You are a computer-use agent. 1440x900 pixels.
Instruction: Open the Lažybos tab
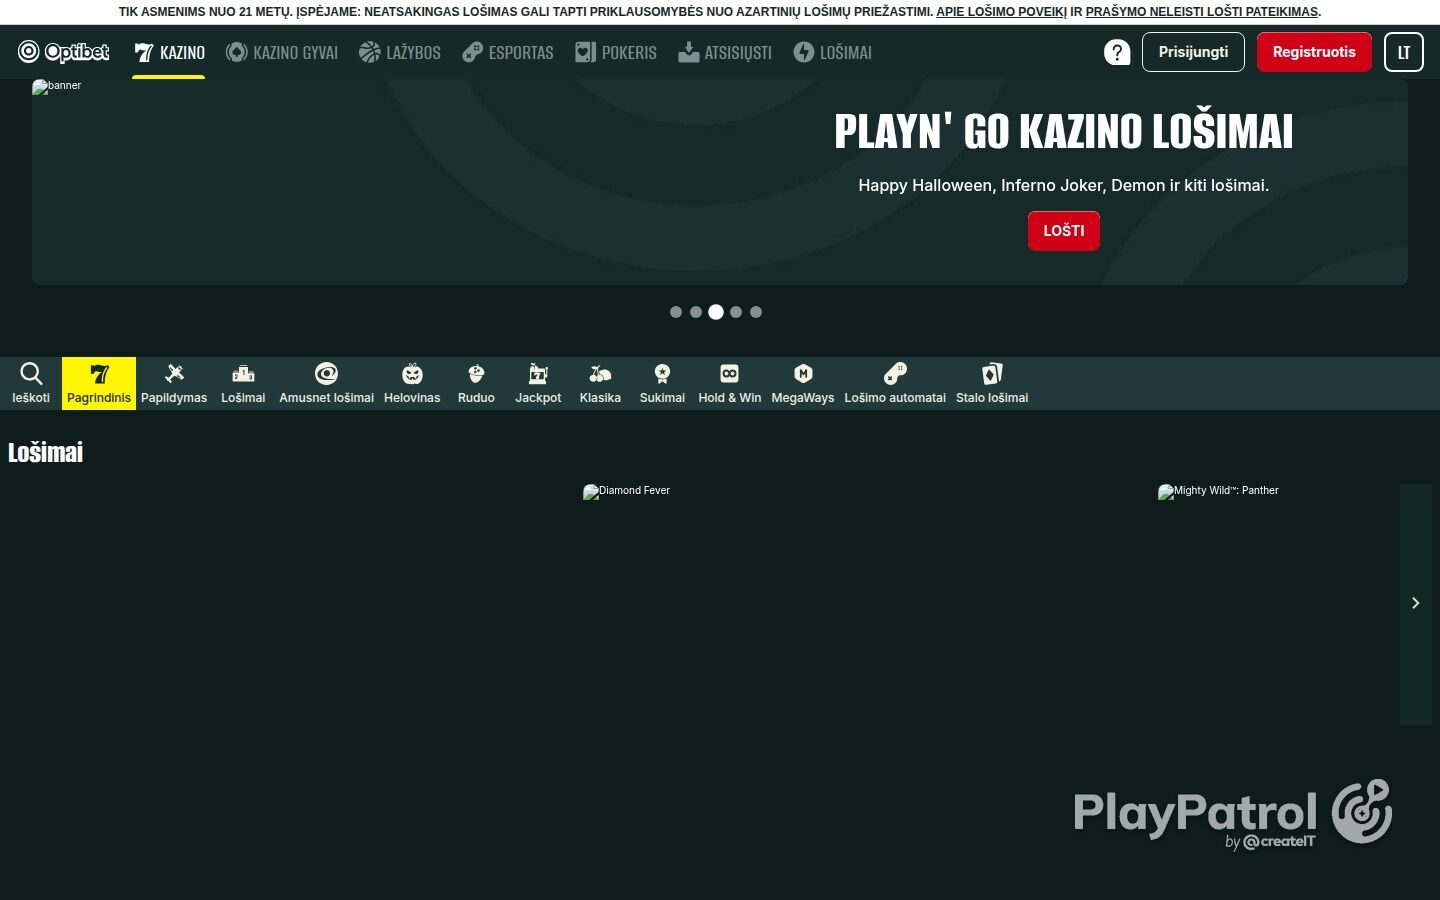pos(400,52)
